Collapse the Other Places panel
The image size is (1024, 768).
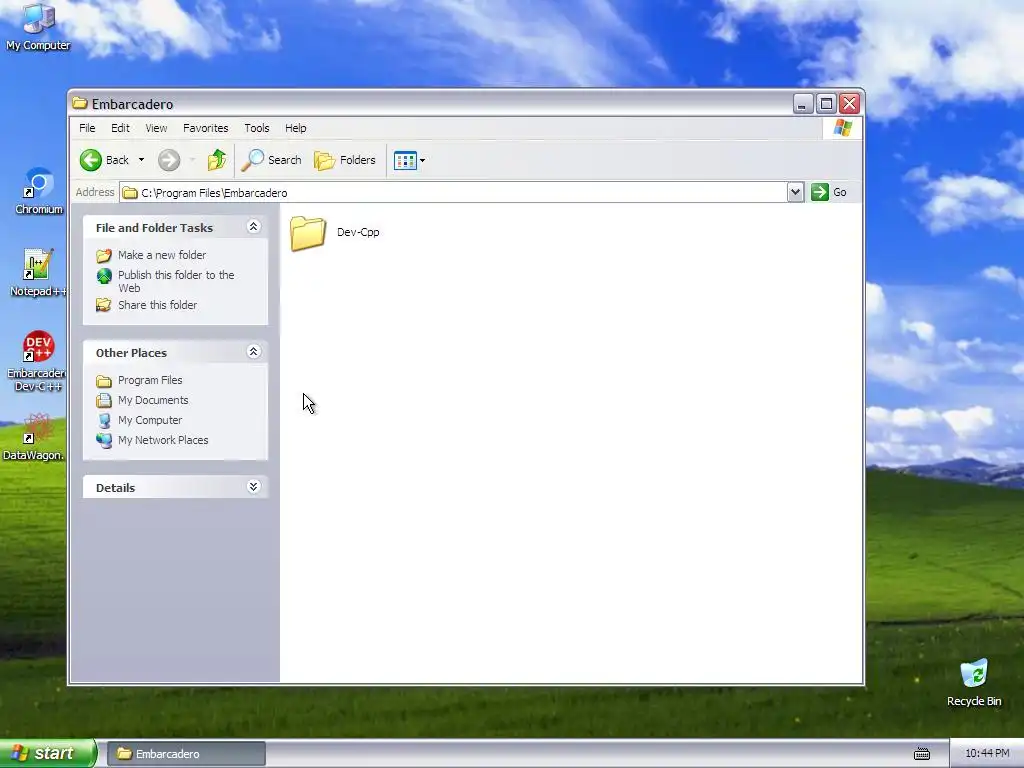253,352
